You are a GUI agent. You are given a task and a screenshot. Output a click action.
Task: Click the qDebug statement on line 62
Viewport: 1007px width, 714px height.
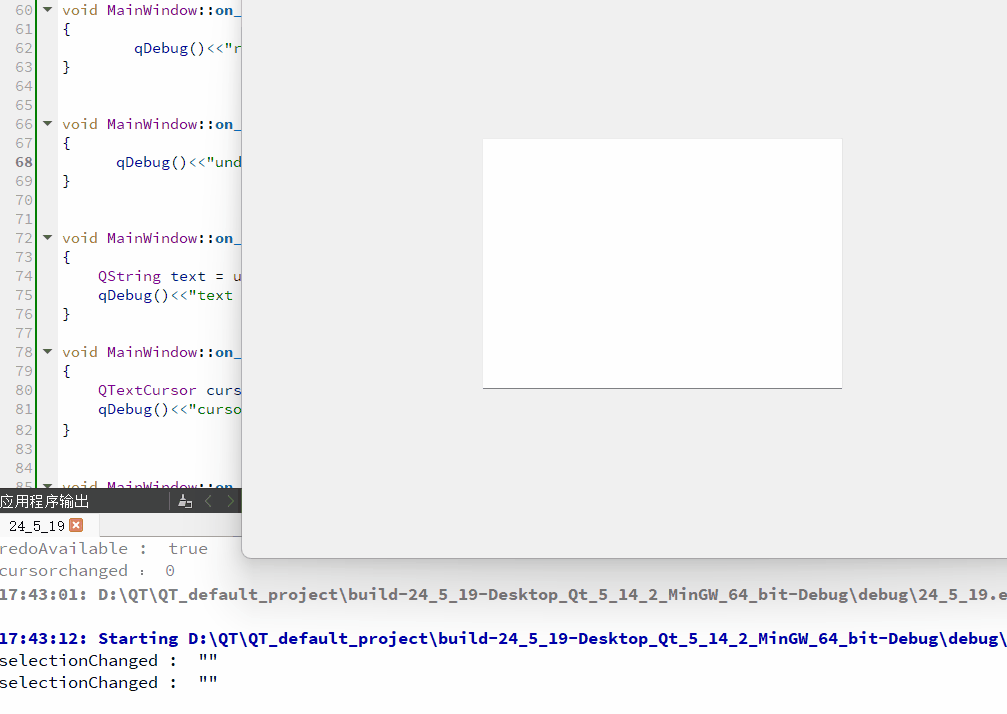[188, 48]
